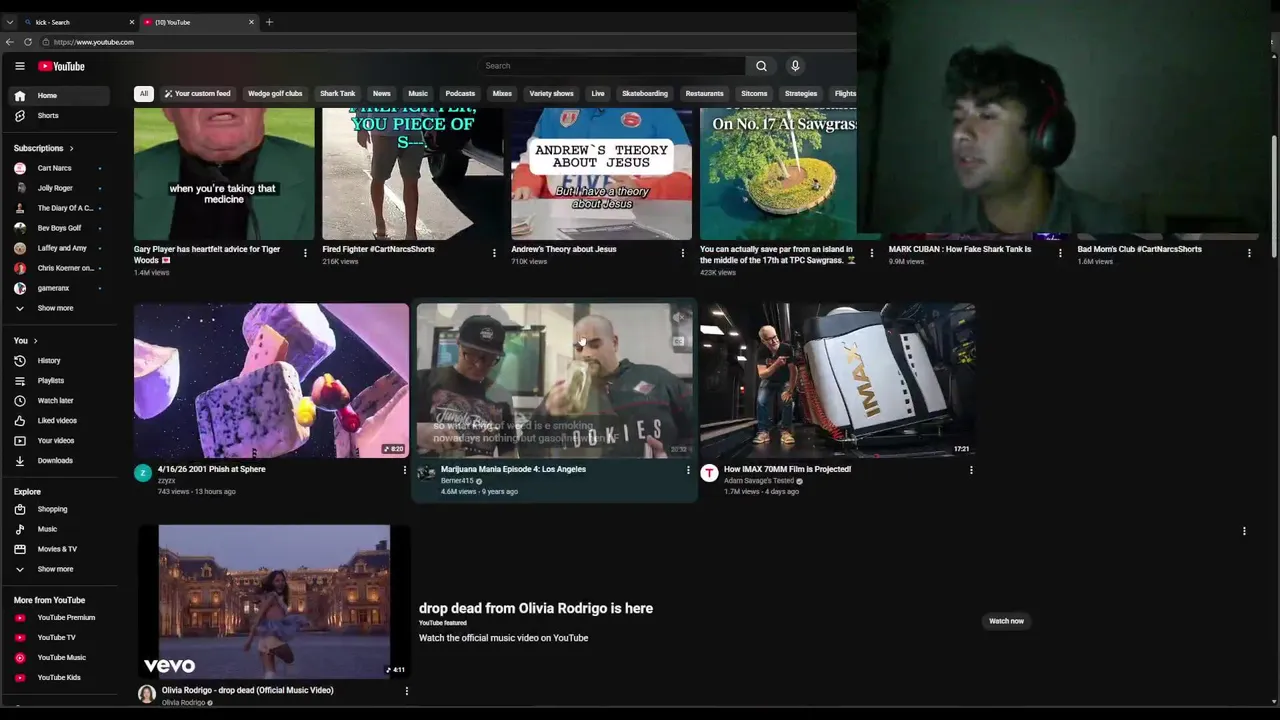Image resolution: width=1280 pixels, height=720 pixels.
Task: Open a new browser tab
Action: pos(269,22)
